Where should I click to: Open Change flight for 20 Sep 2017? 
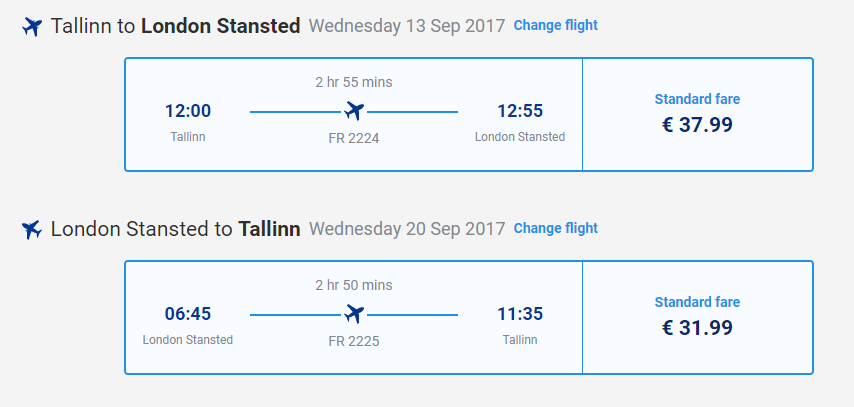tap(556, 228)
